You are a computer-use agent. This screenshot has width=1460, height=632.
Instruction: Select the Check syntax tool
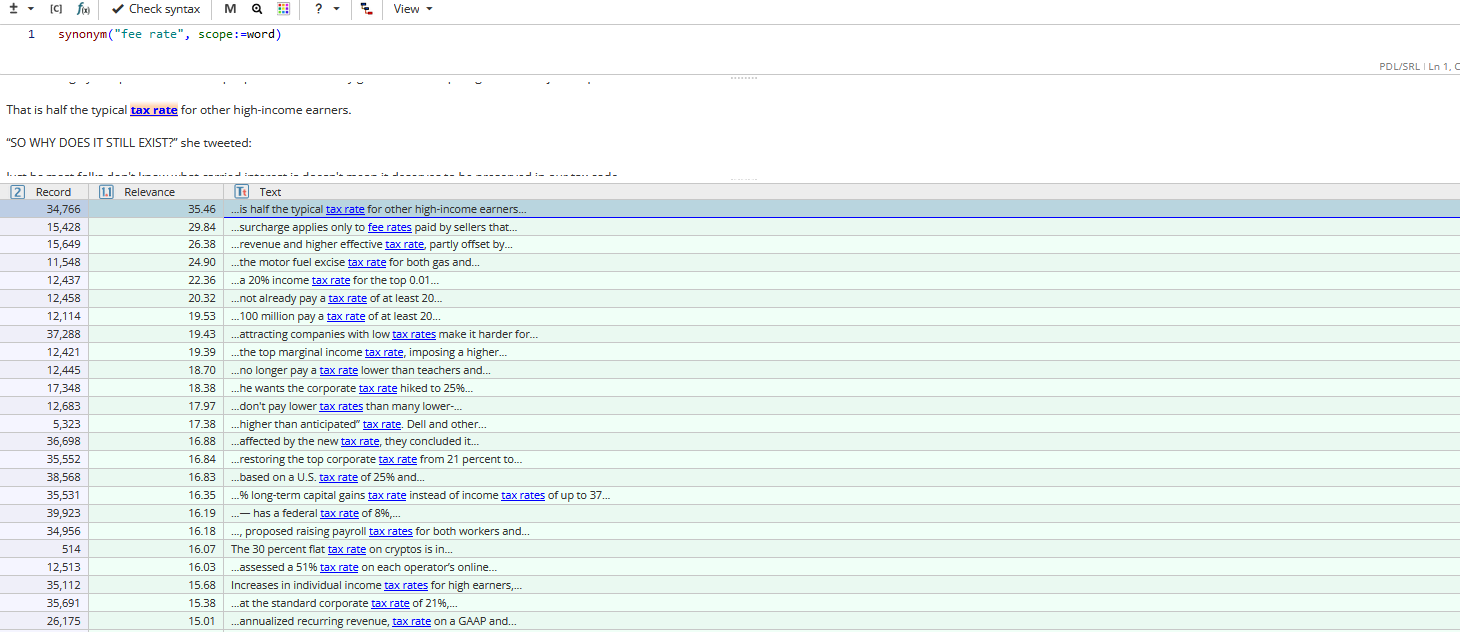(155, 9)
